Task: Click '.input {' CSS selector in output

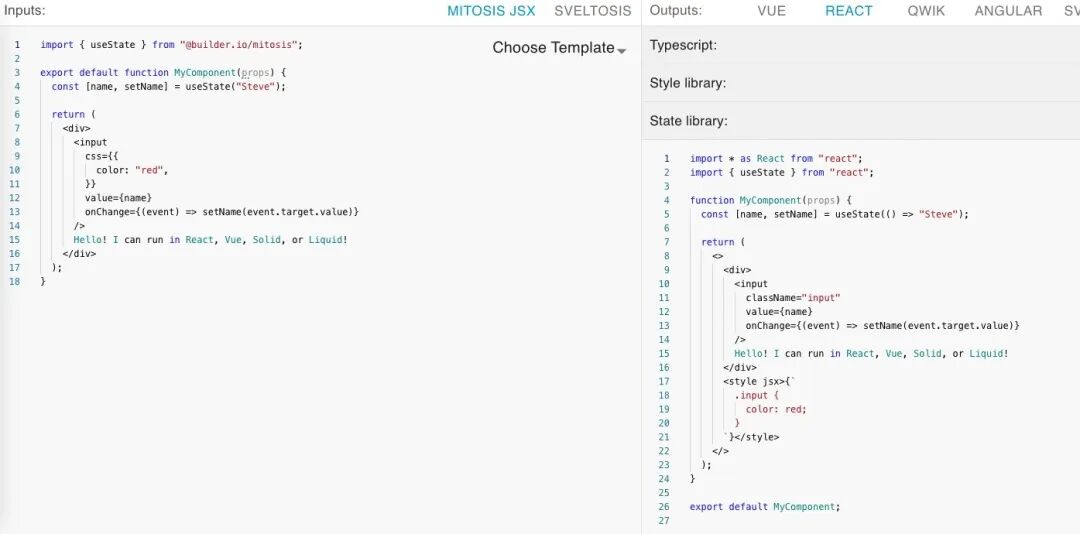Action: [756, 396]
